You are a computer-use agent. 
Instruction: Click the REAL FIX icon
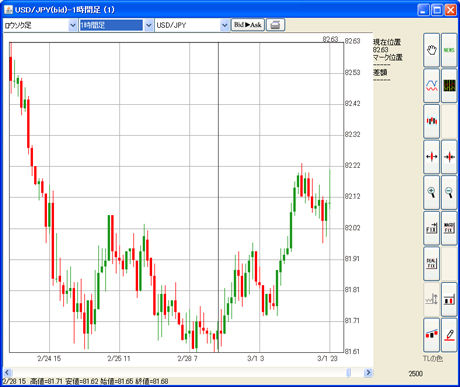[431, 263]
